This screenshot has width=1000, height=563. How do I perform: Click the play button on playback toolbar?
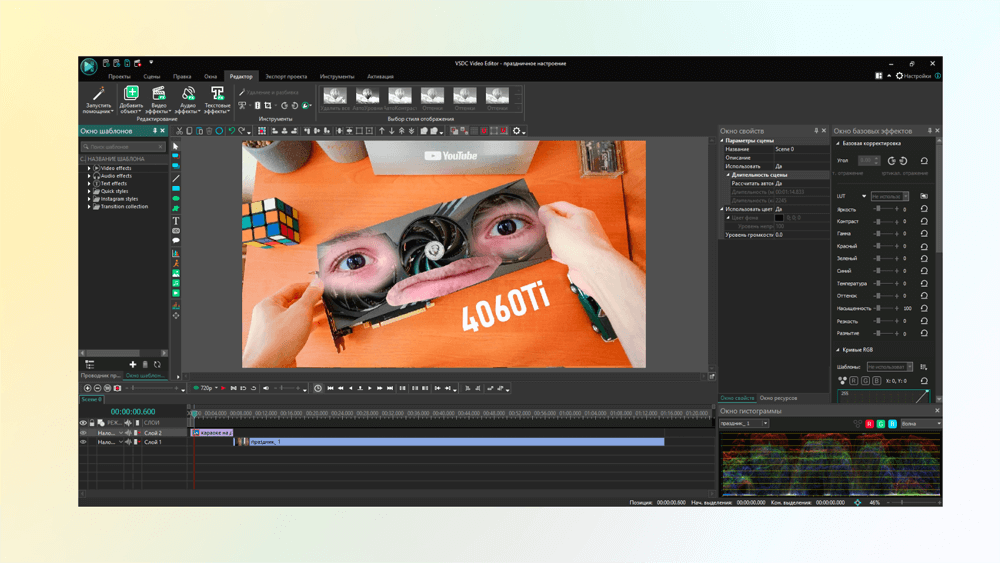(x=370, y=388)
